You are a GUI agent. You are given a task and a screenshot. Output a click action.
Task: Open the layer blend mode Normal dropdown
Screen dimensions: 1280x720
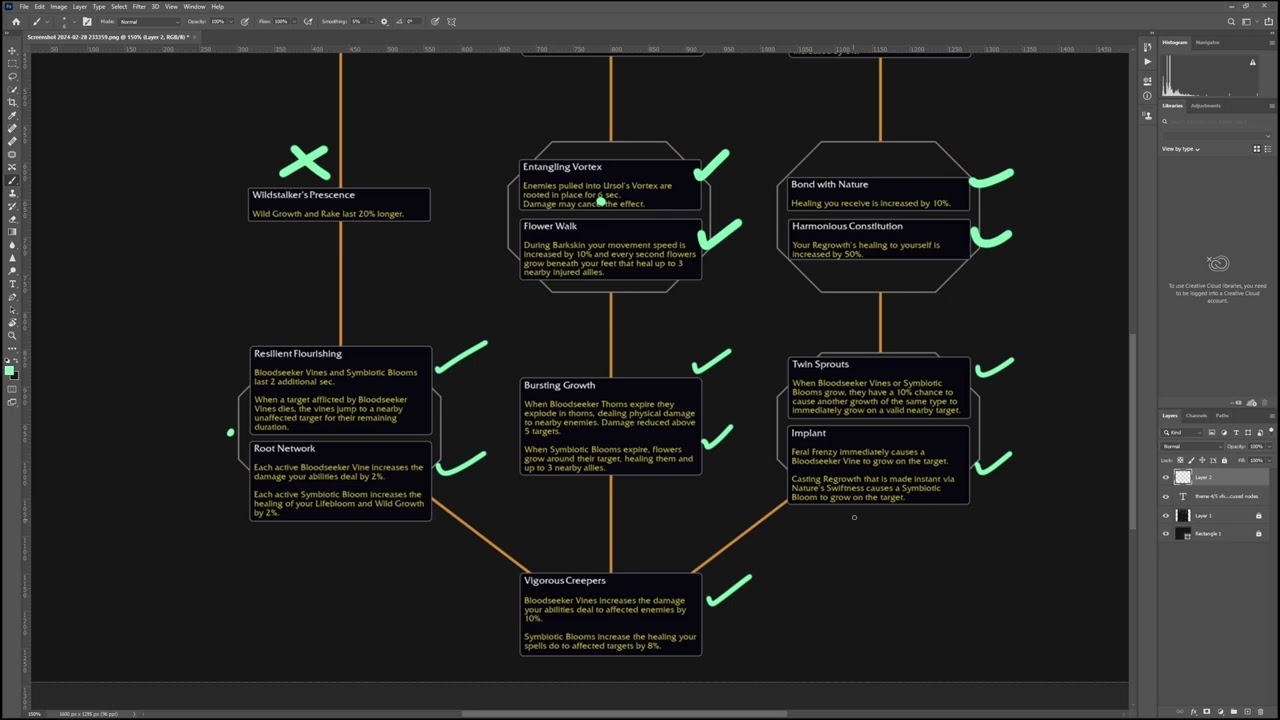(1190, 446)
